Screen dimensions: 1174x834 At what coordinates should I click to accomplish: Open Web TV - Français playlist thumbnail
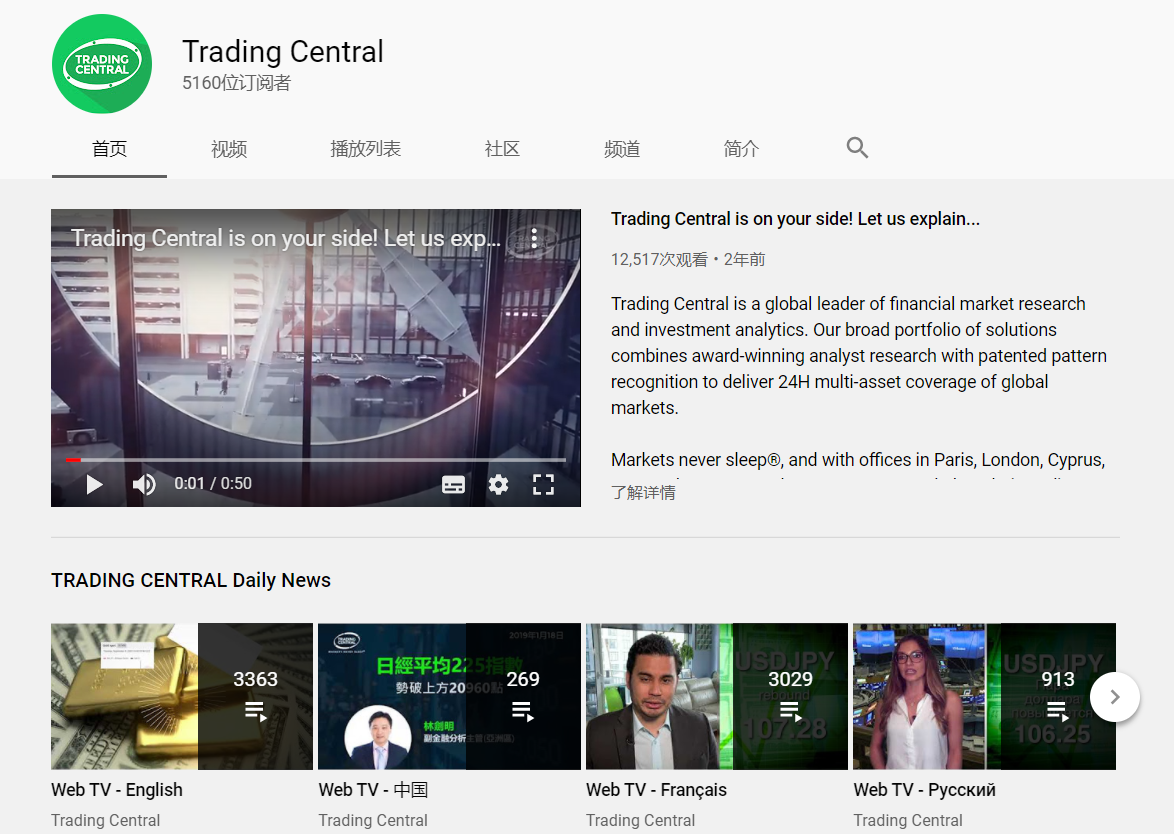pyautogui.click(x=717, y=696)
